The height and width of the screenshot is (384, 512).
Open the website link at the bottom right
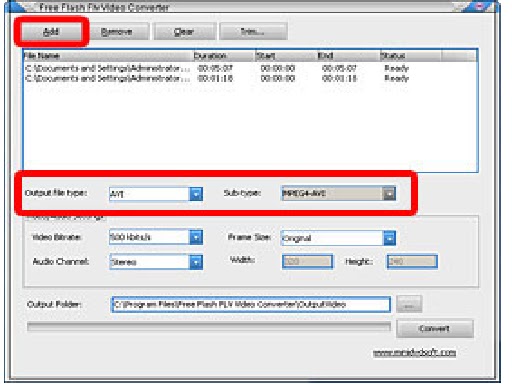[x=414, y=352]
